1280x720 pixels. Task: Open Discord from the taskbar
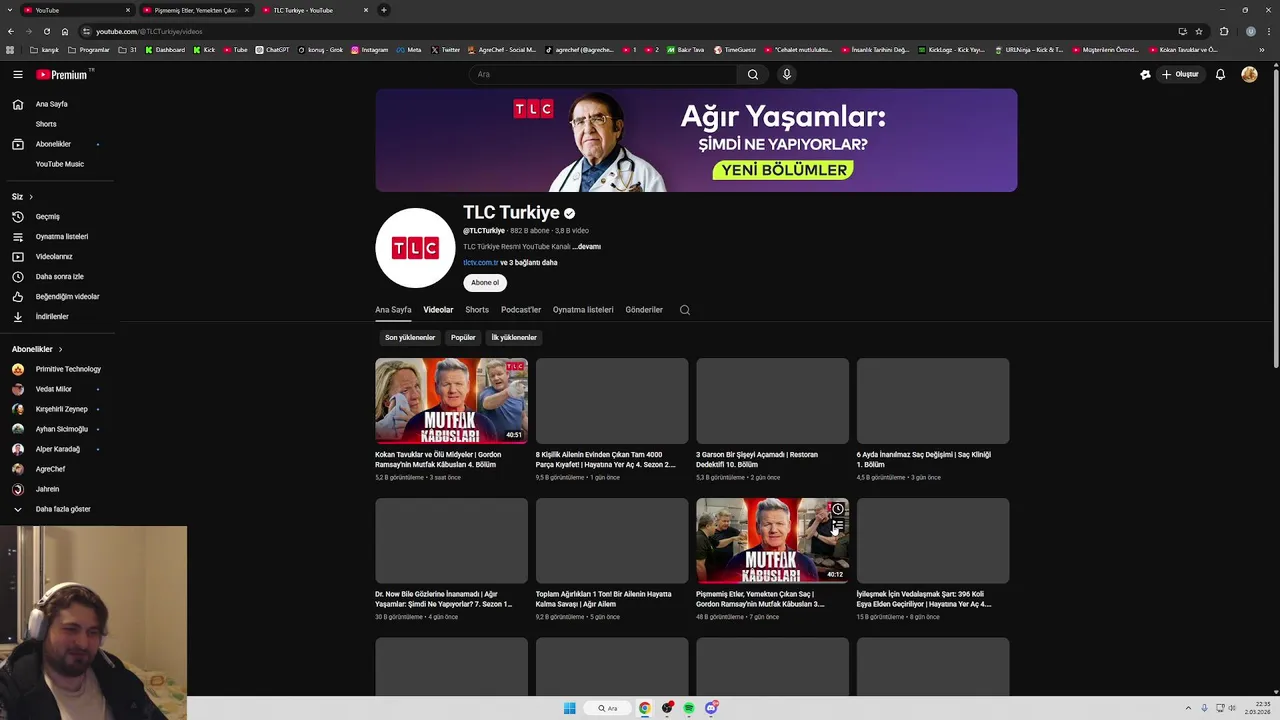tap(711, 708)
